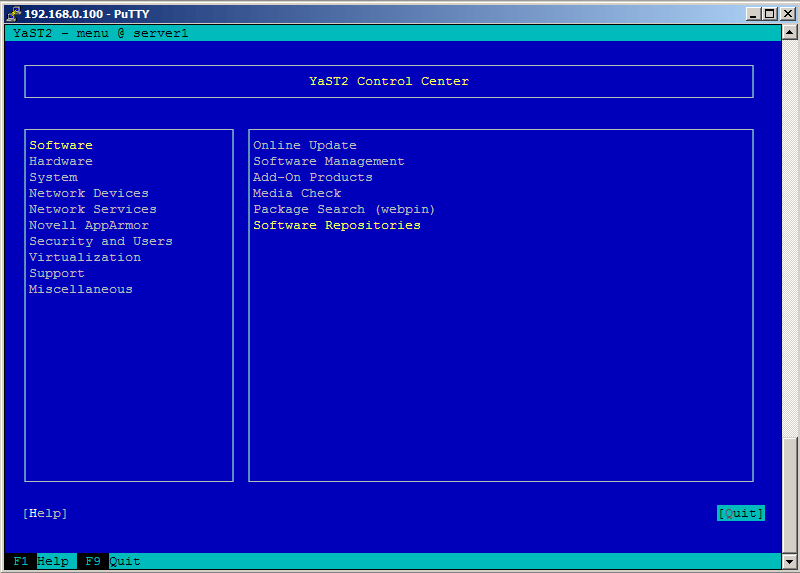Open the System category
The image size is (800, 573).
tap(54, 178)
